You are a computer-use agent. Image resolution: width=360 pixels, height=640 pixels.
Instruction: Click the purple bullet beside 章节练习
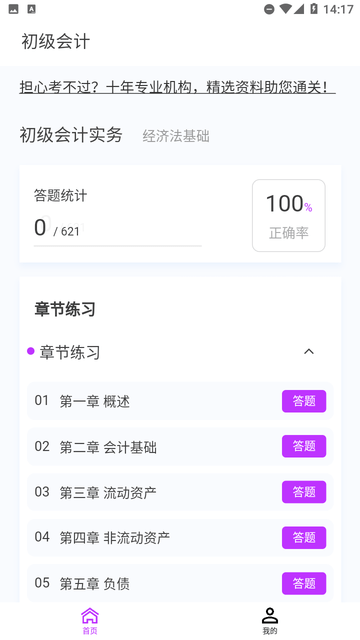(31, 351)
